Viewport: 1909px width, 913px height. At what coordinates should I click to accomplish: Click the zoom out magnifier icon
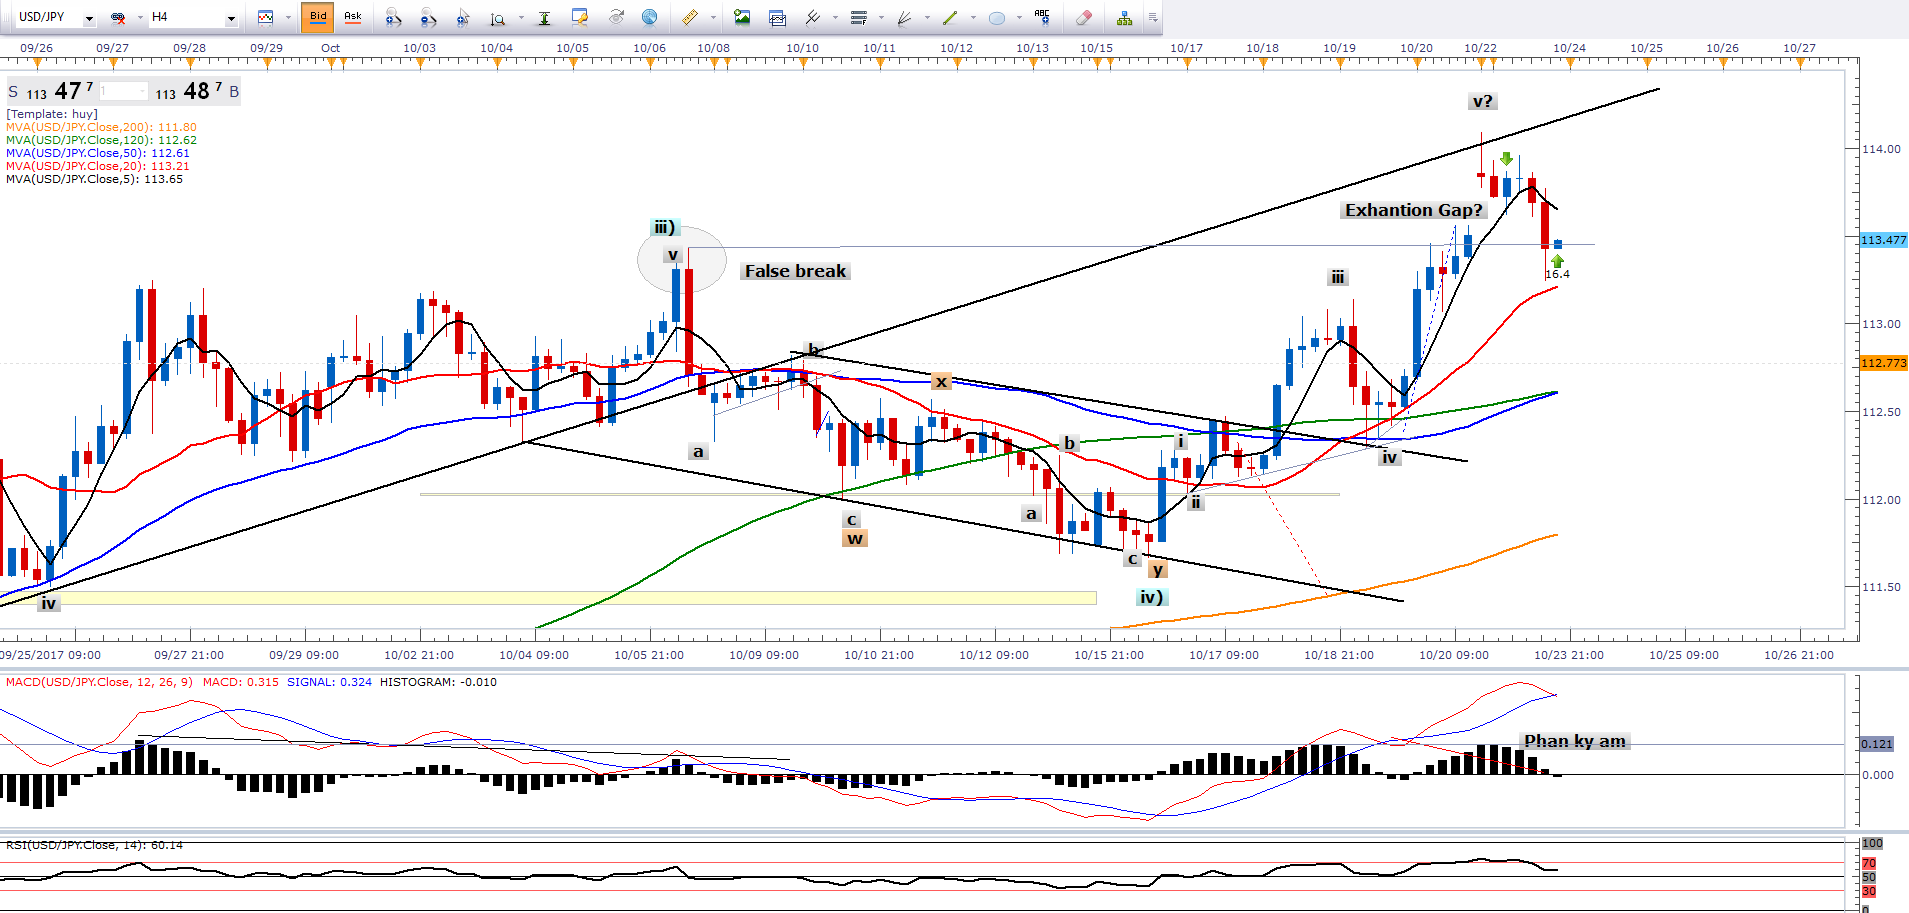pos(428,17)
